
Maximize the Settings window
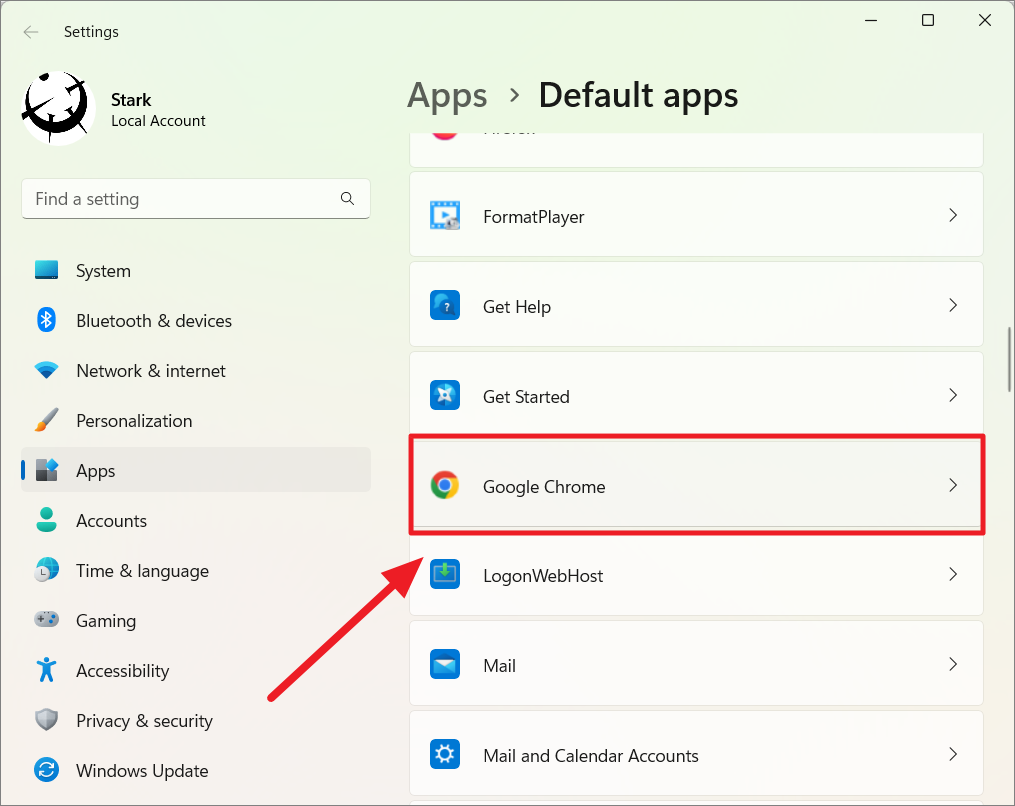(x=928, y=21)
